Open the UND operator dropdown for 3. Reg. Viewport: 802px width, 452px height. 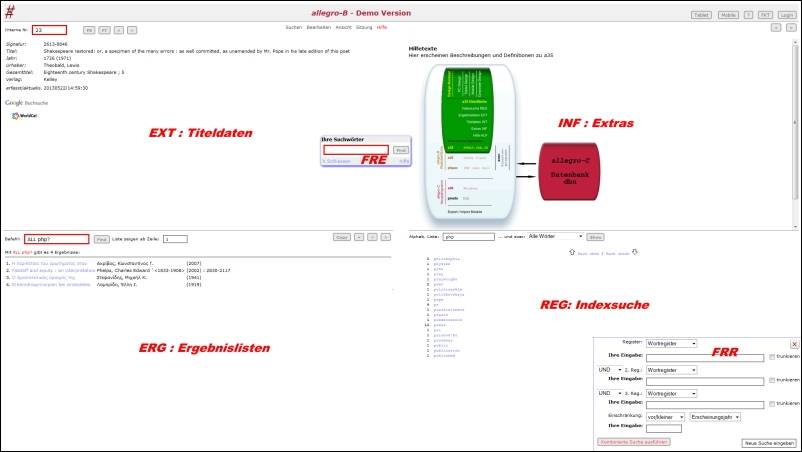coord(610,393)
